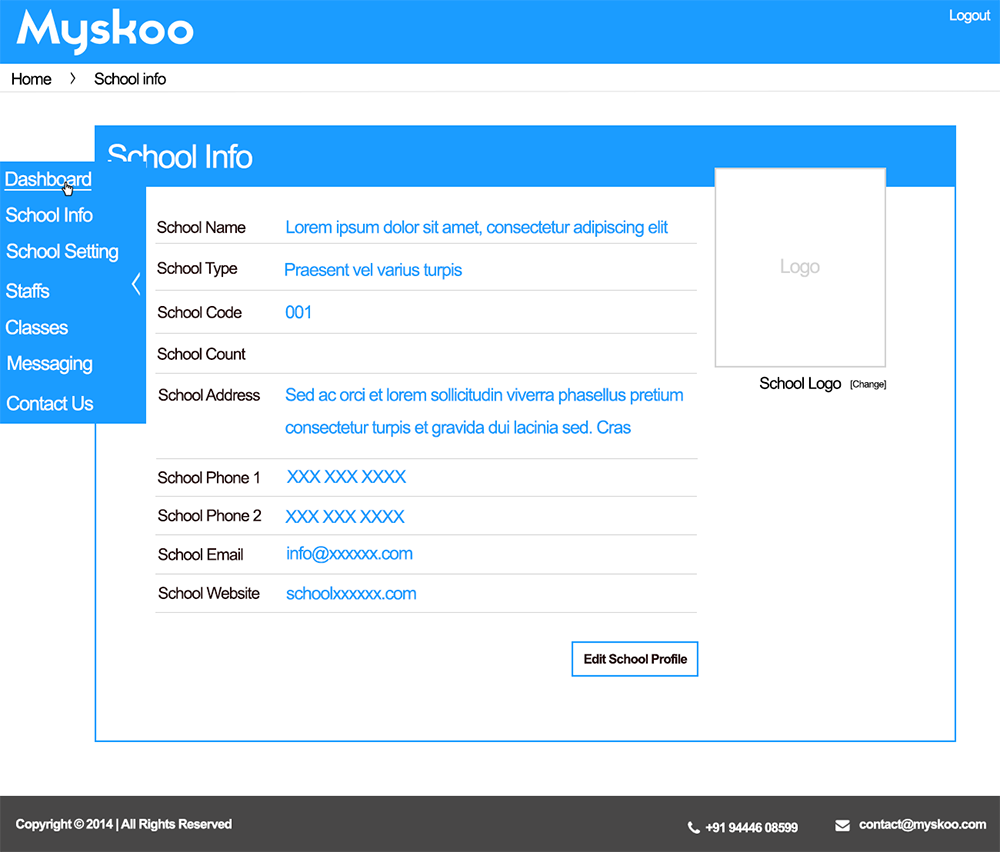This screenshot has width=1000, height=852.
Task: Open Contact Us in the sidebar
Action: (50, 403)
